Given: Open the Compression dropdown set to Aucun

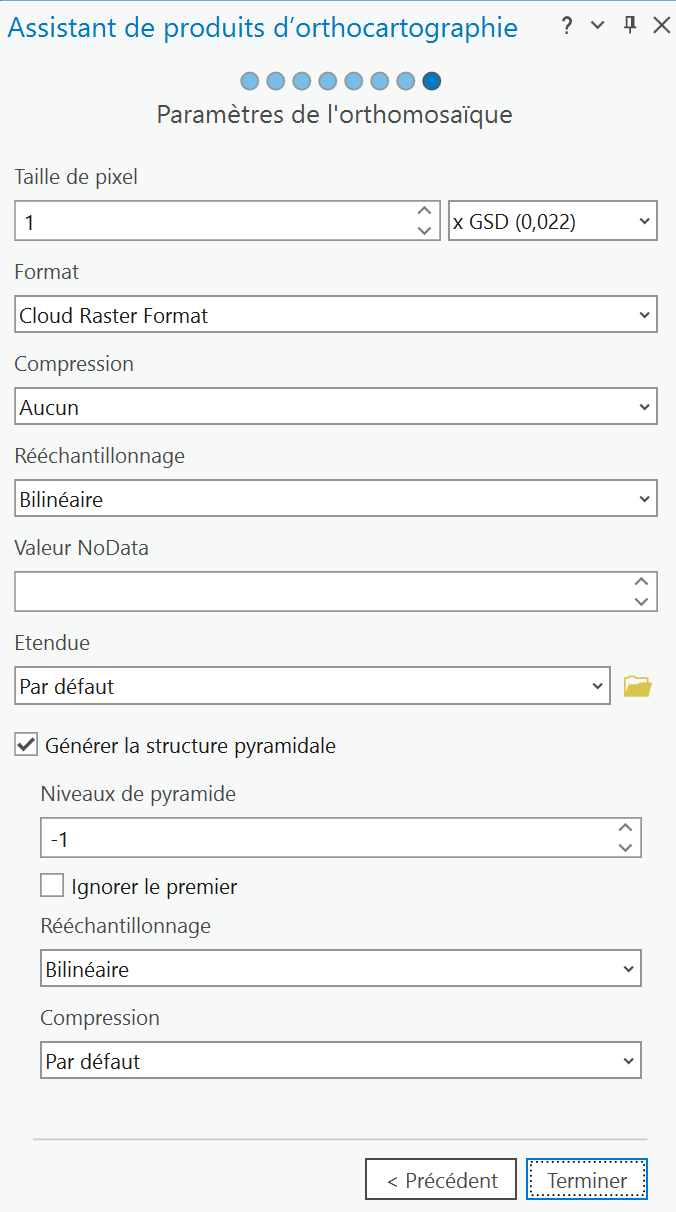Looking at the screenshot, I should click(x=336, y=407).
